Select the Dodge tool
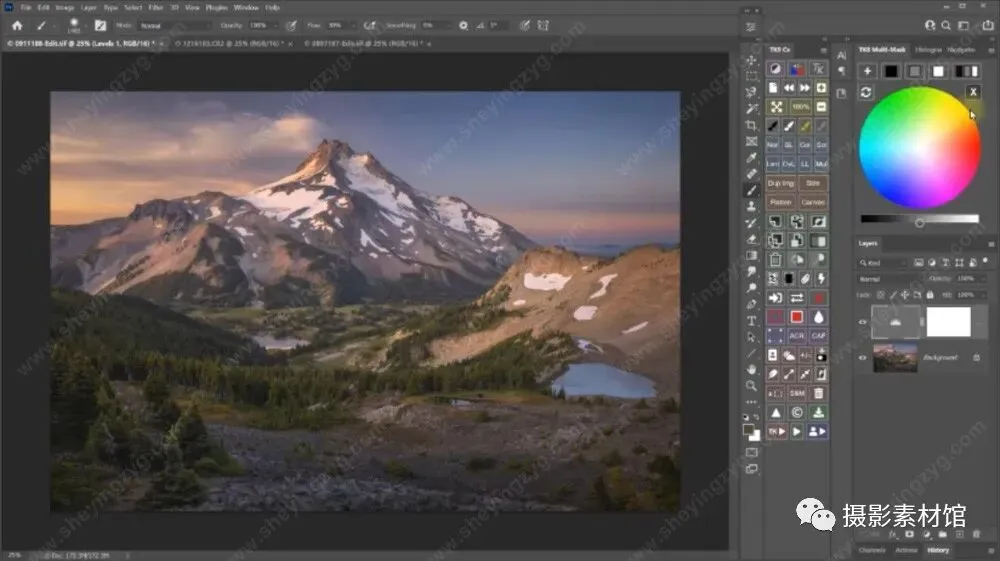Image resolution: width=1000 pixels, height=561 pixels. [752, 288]
